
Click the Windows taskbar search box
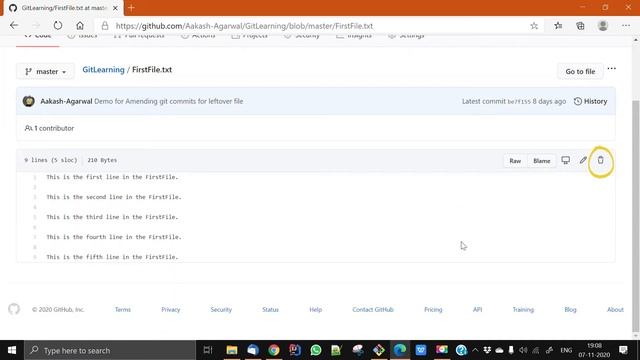[110, 350]
